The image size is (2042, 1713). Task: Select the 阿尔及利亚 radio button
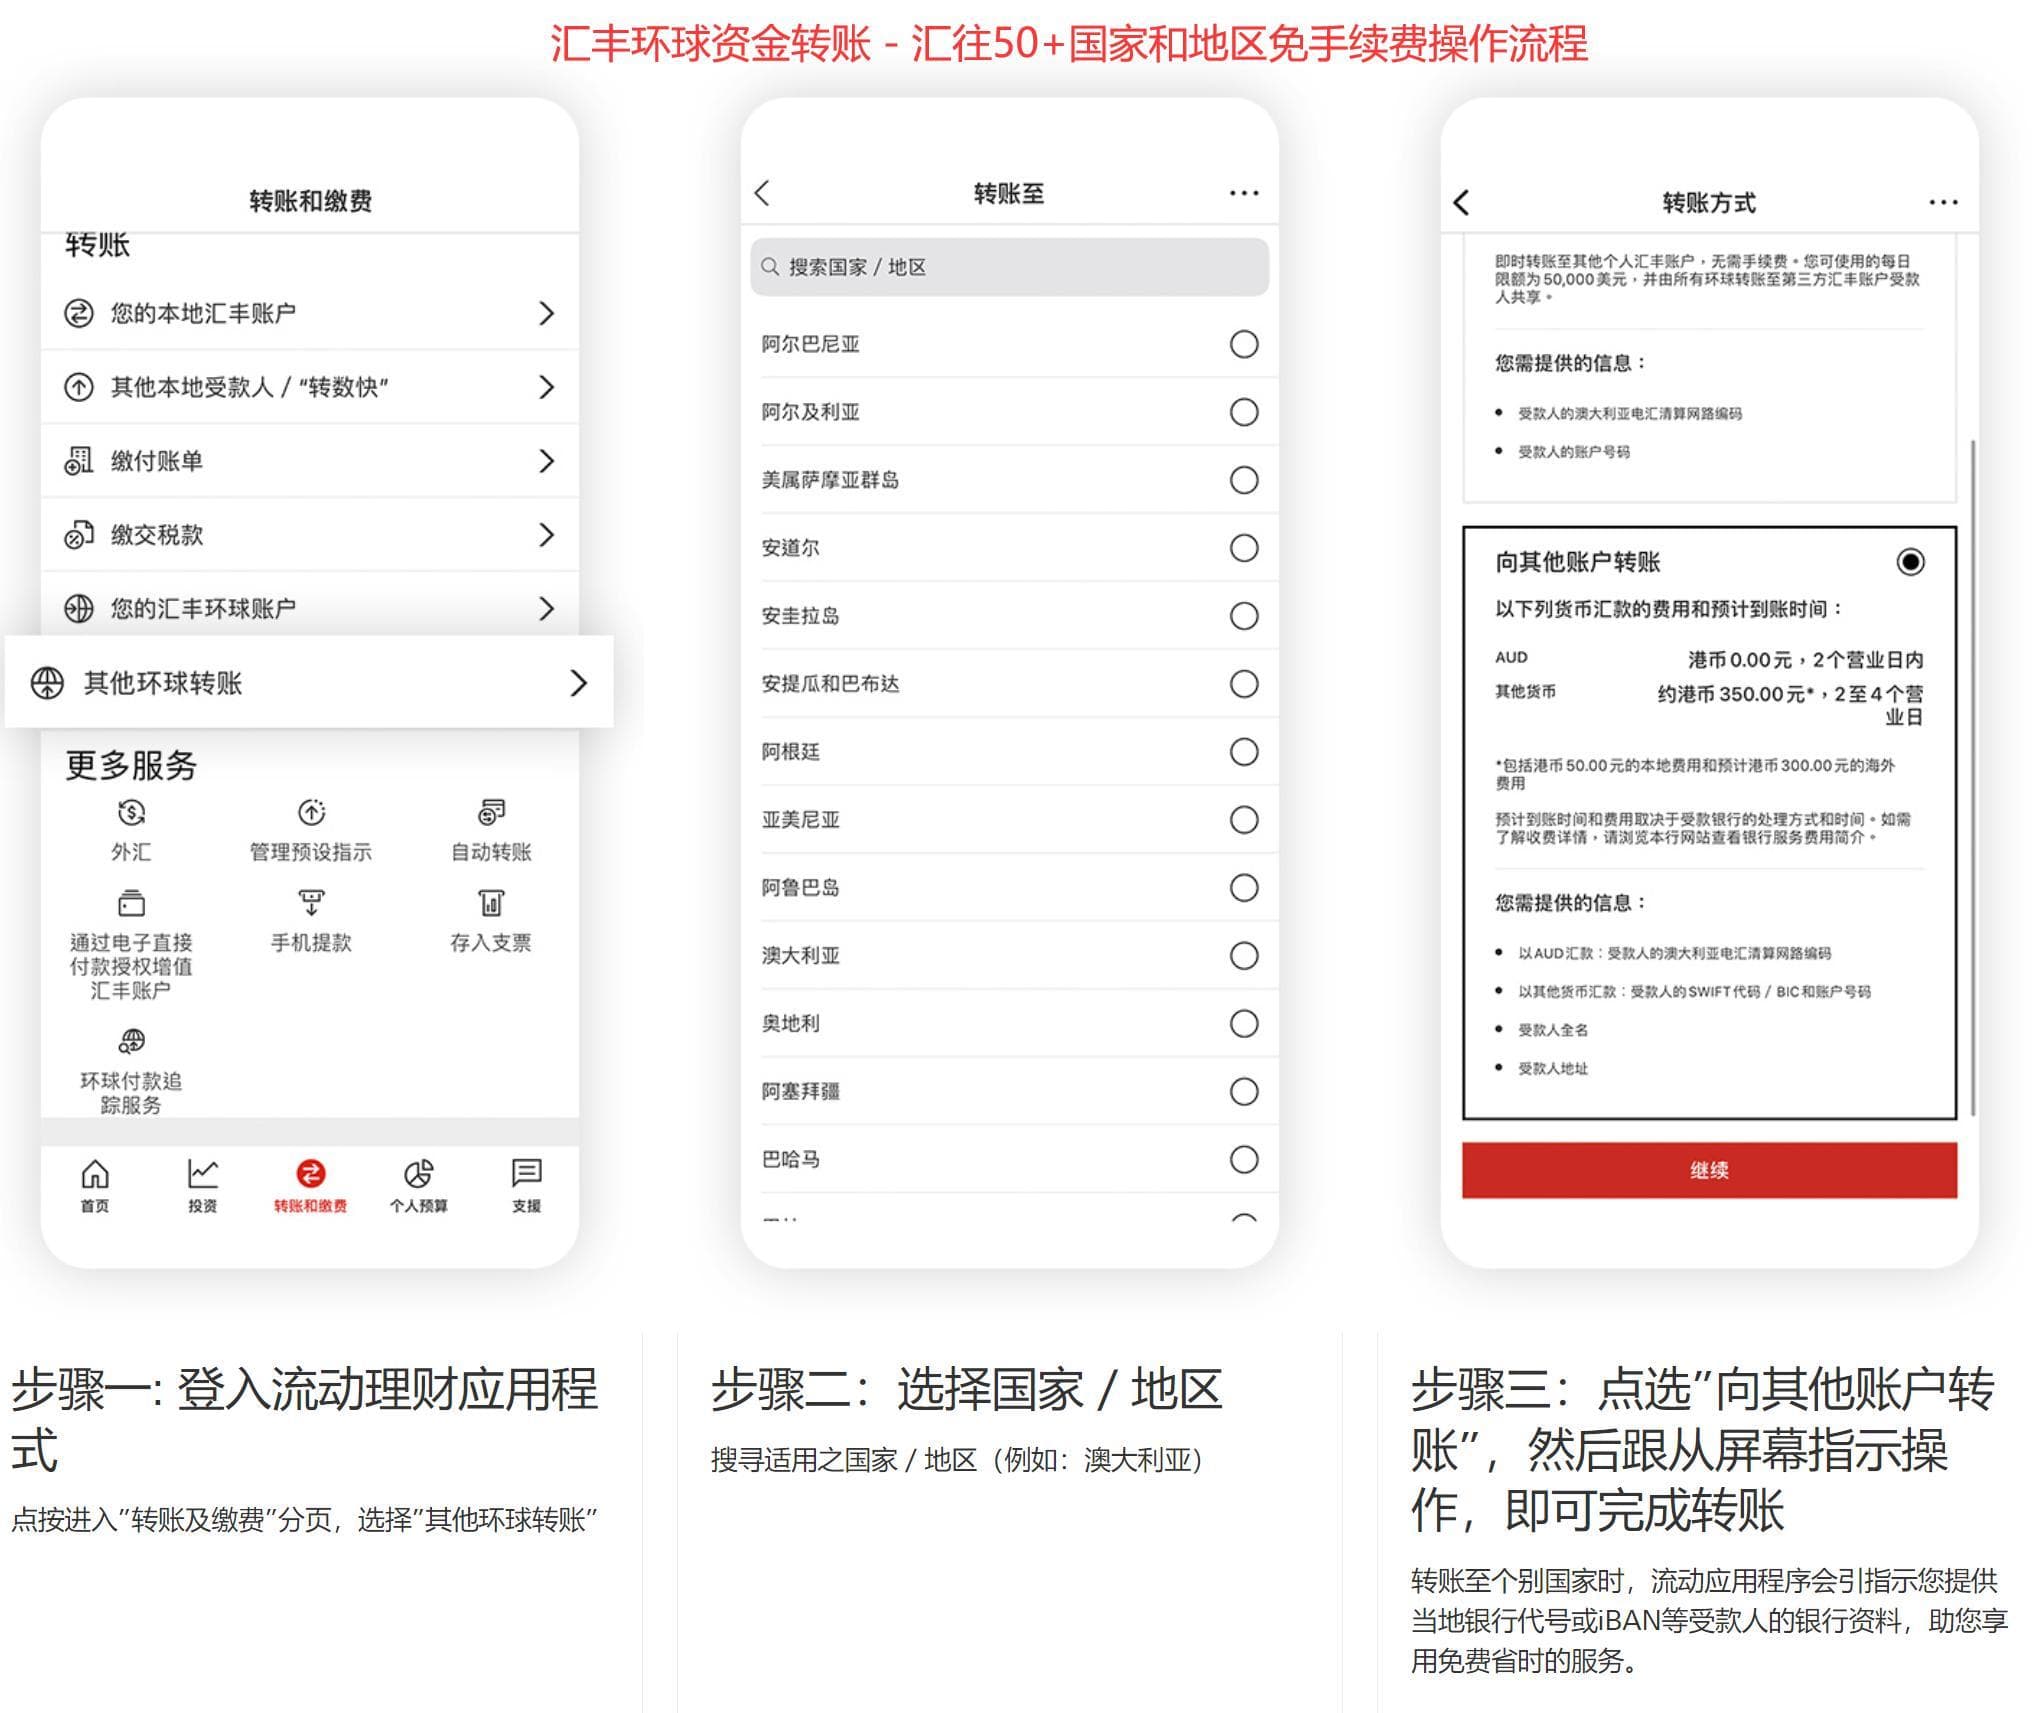coord(1244,412)
